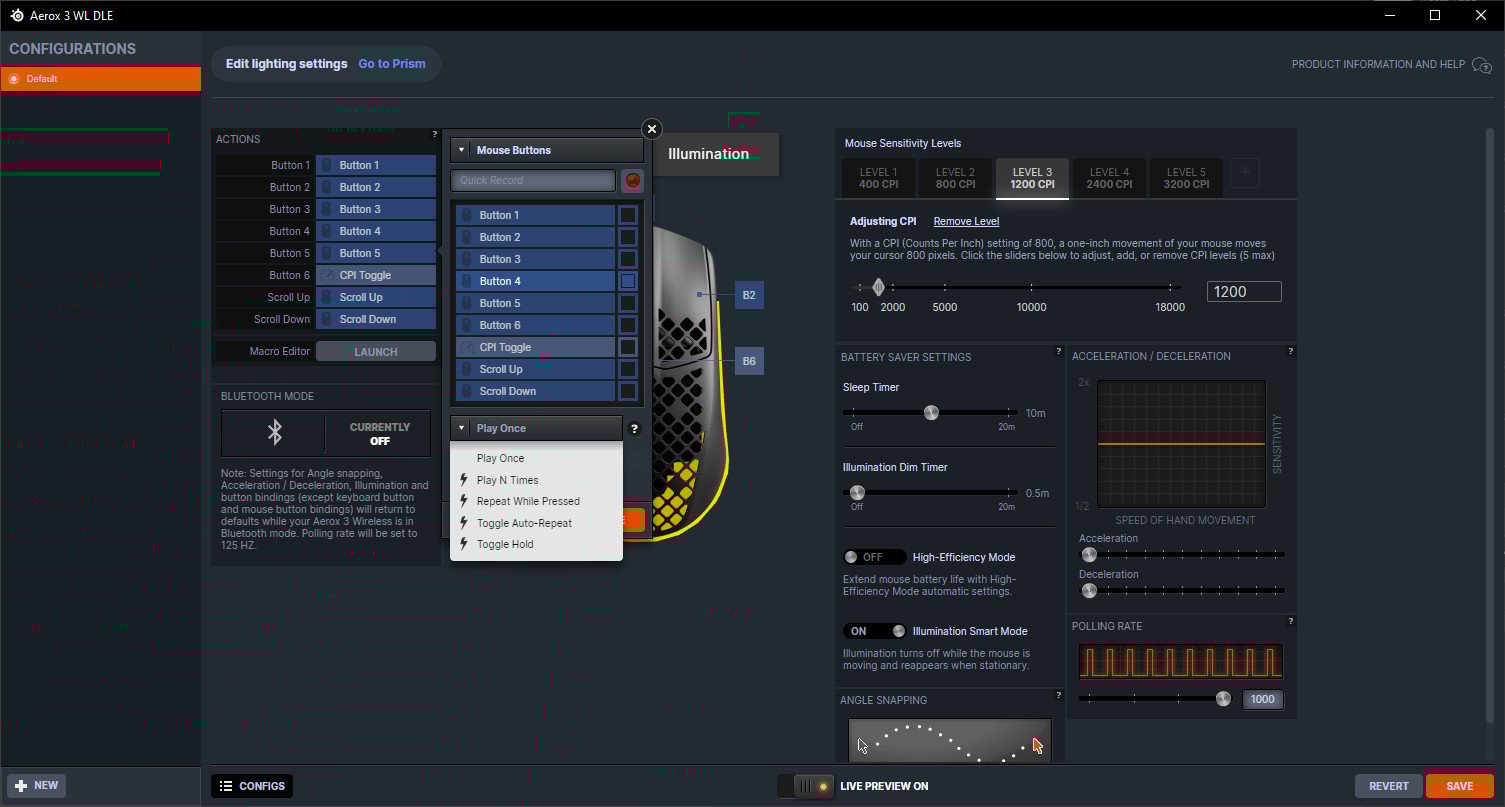
Task: Click the B2 mouse button label
Action: pyautogui.click(x=749, y=295)
